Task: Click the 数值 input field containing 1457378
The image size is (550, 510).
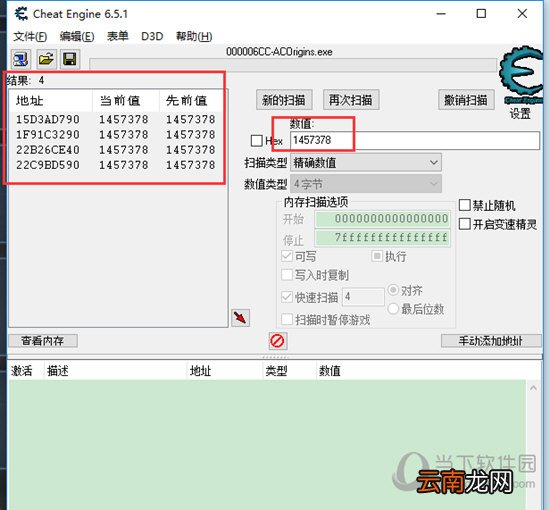Action: click(x=415, y=140)
